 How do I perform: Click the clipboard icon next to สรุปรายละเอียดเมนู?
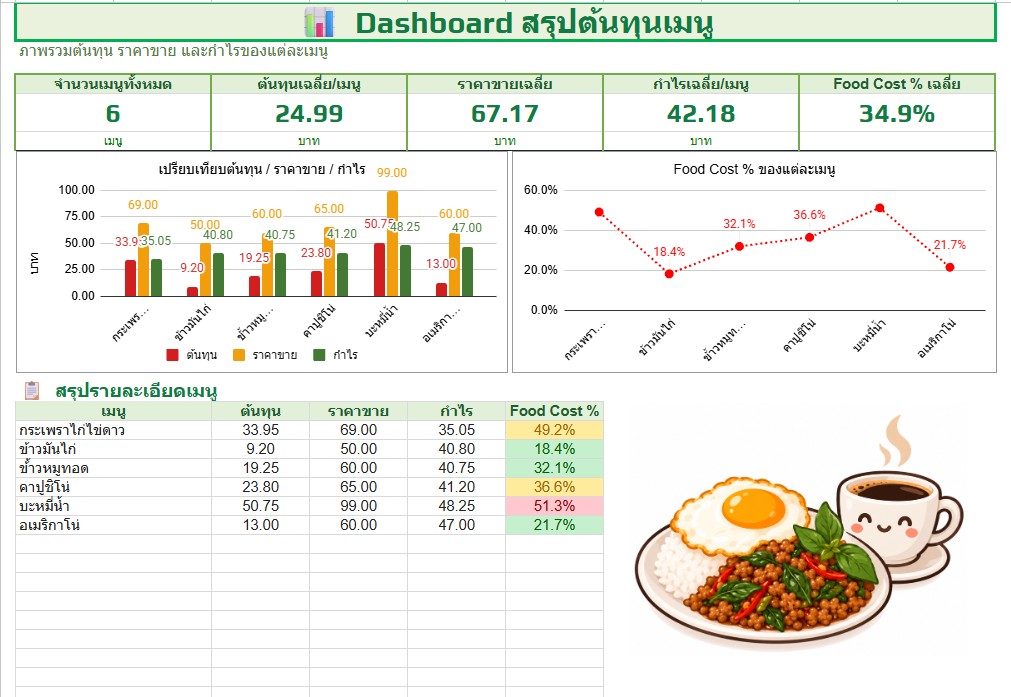pyautogui.click(x=32, y=391)
